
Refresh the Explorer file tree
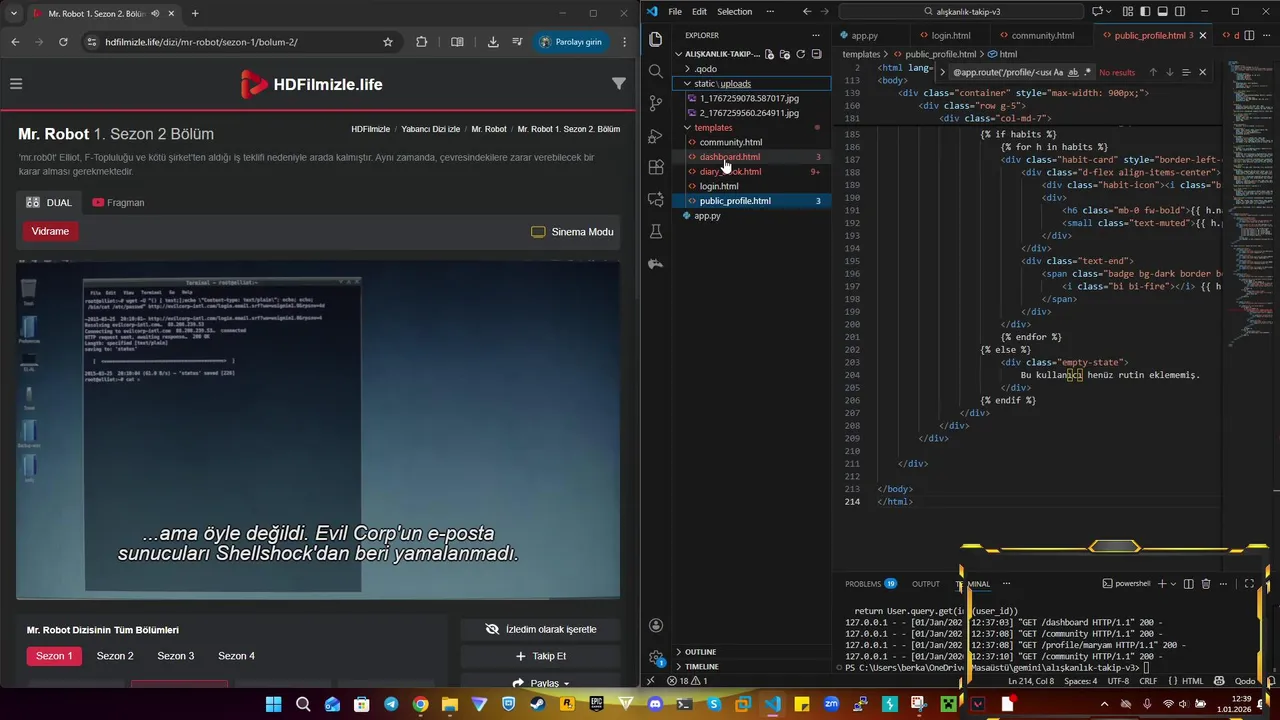(801, 54)
